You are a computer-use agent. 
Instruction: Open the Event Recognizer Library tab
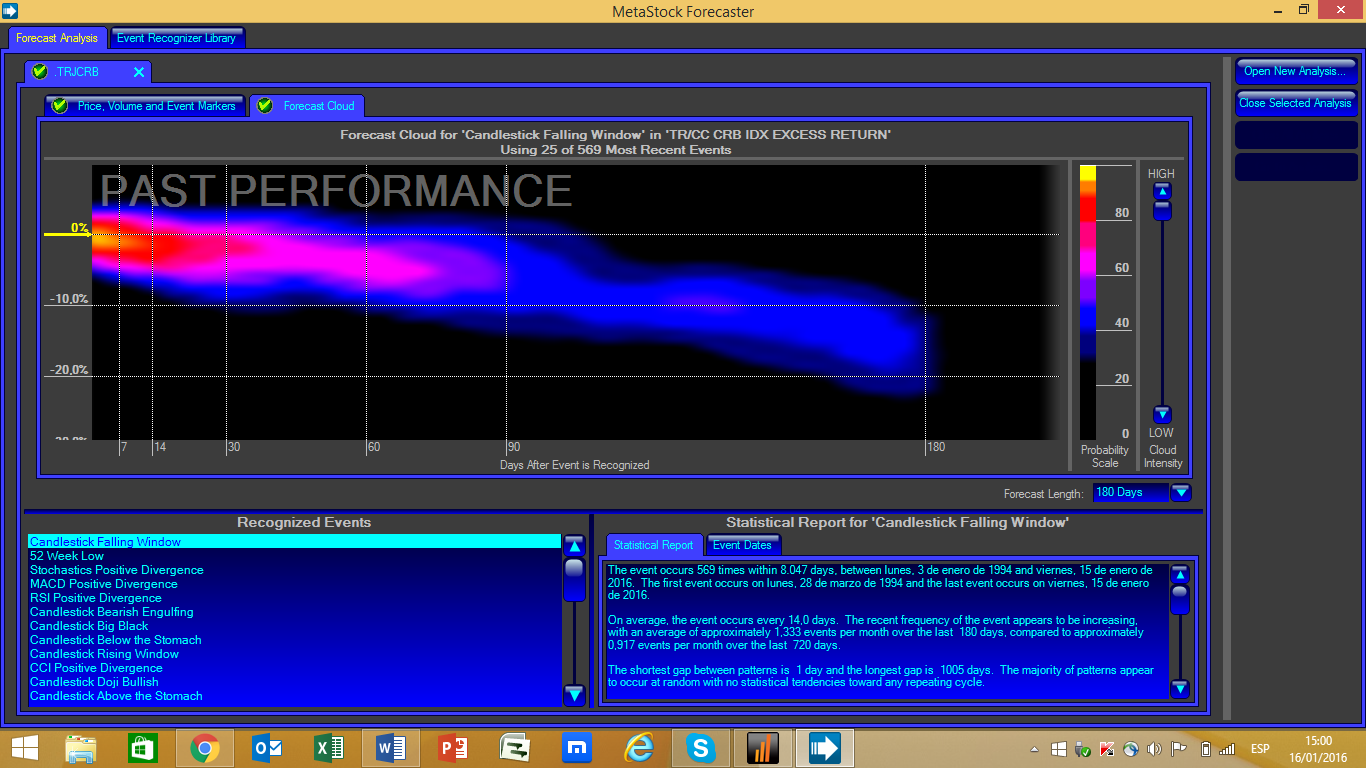click(x=176, y=38)
